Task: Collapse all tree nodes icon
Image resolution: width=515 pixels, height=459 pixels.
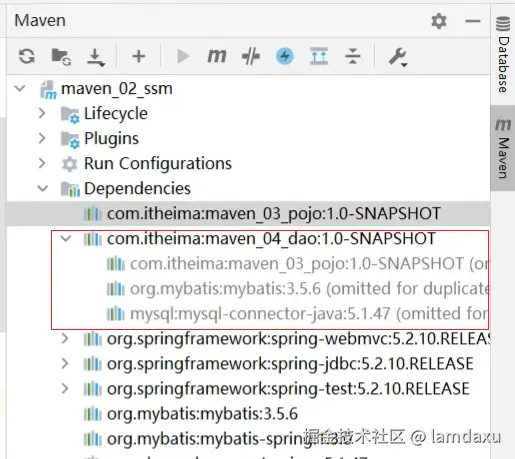Action: pyautogui.click(x=353, y=56)
